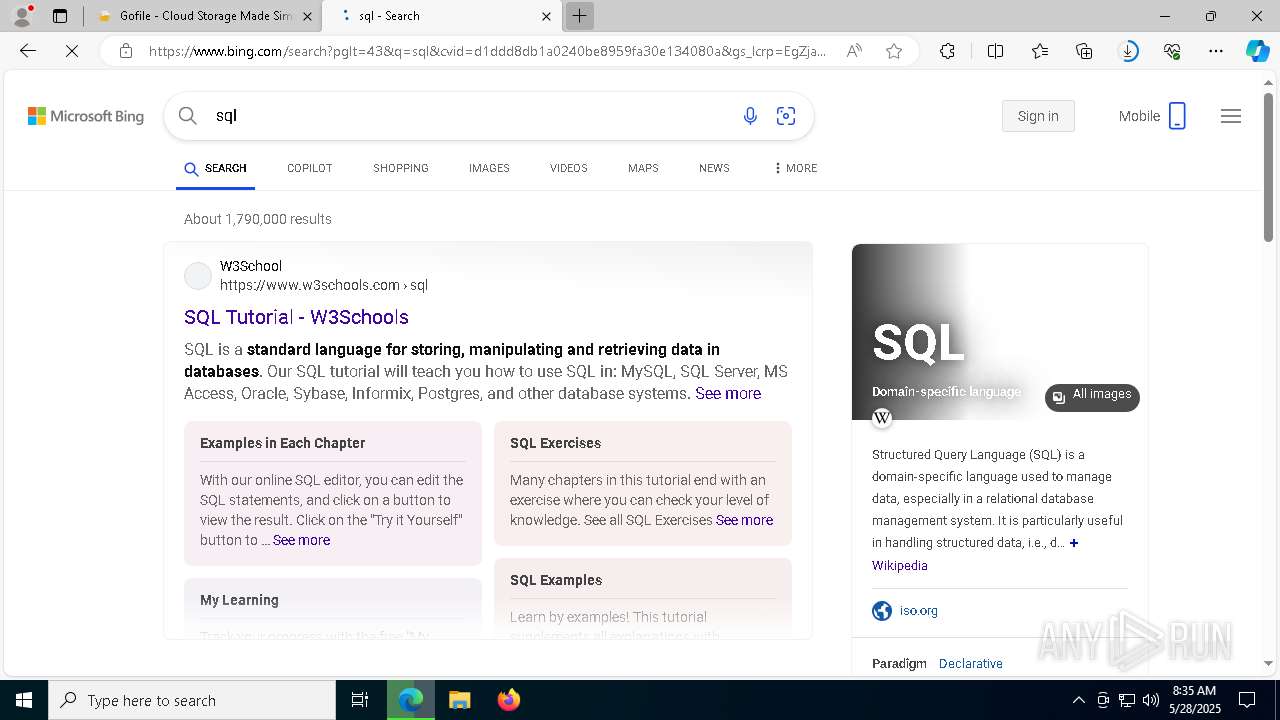This screenshot has height=720, width=1280.
Task: Open Edge Settings and more menu
Action: tap(1216, 51)
